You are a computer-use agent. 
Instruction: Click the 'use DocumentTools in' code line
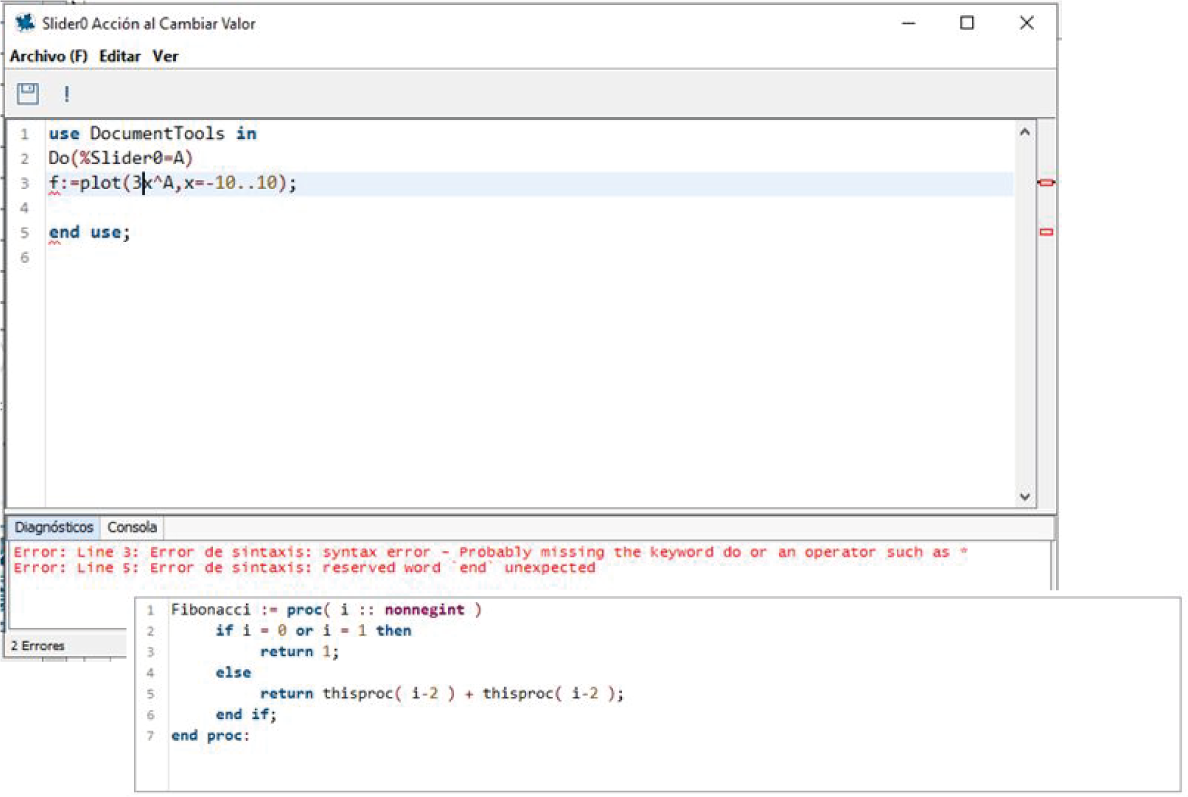tap(152, 133)
